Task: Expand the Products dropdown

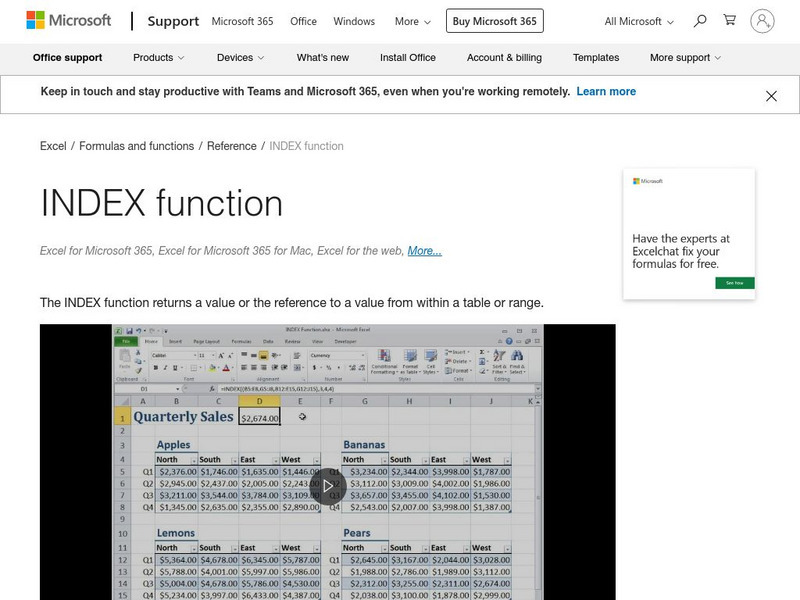Action: coord(158,58)
